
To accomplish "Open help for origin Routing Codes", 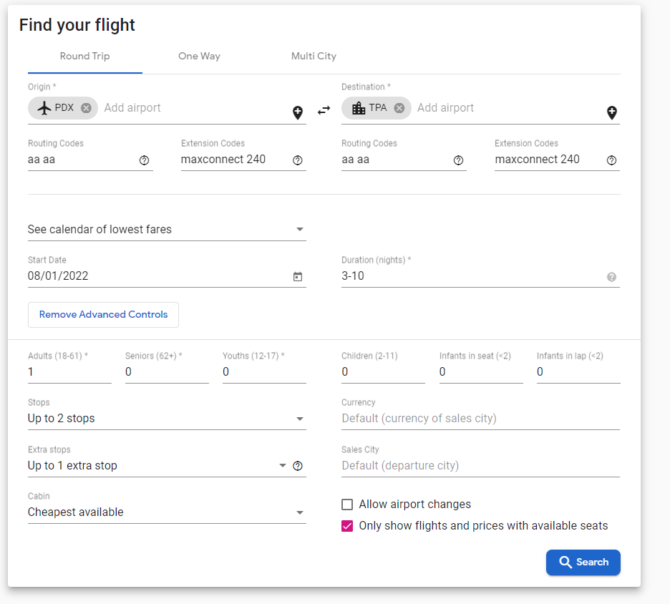I will [x=144, y=160].
